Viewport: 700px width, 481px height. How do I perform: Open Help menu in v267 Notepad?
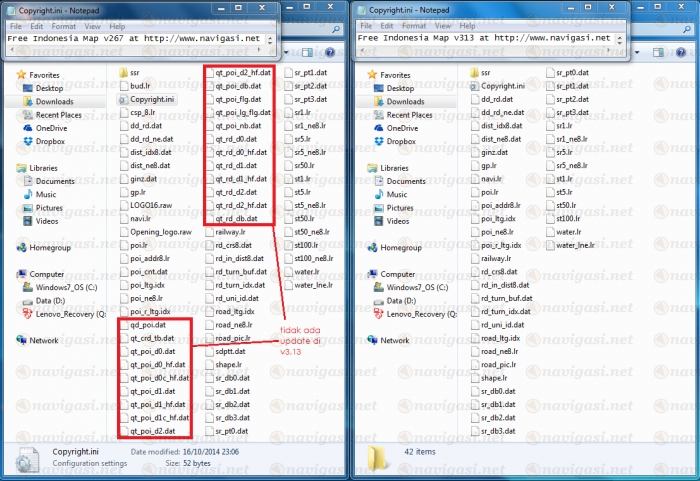pyautogui.click(x=118, y=25)
